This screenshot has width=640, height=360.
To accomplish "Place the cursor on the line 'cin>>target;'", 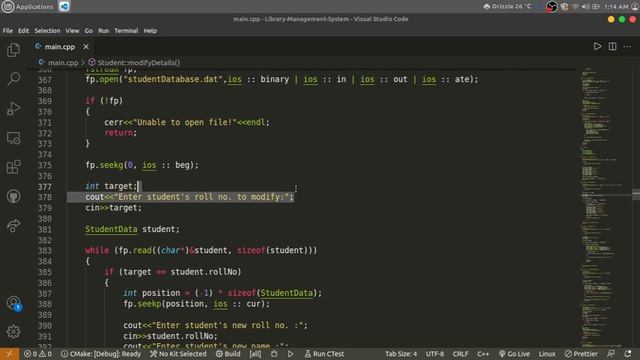I will pyautogui.click(x=113, y=208).
